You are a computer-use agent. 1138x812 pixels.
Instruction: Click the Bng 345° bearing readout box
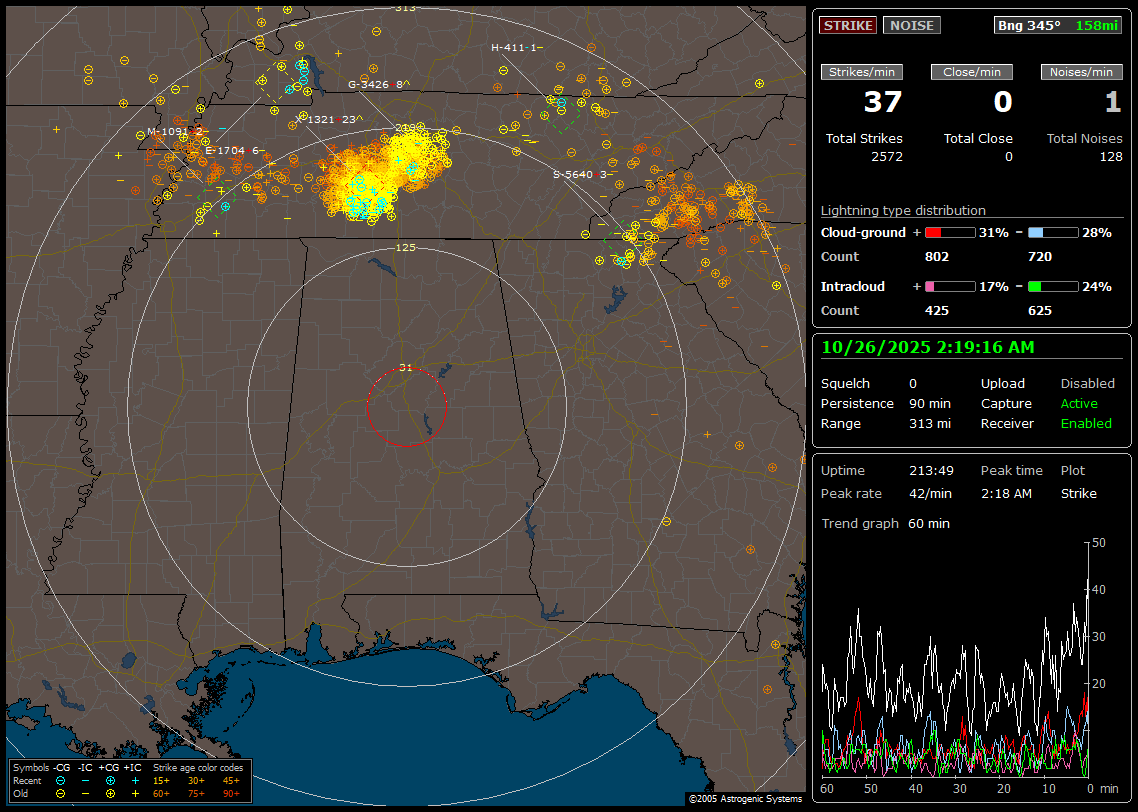point(1057,25)
